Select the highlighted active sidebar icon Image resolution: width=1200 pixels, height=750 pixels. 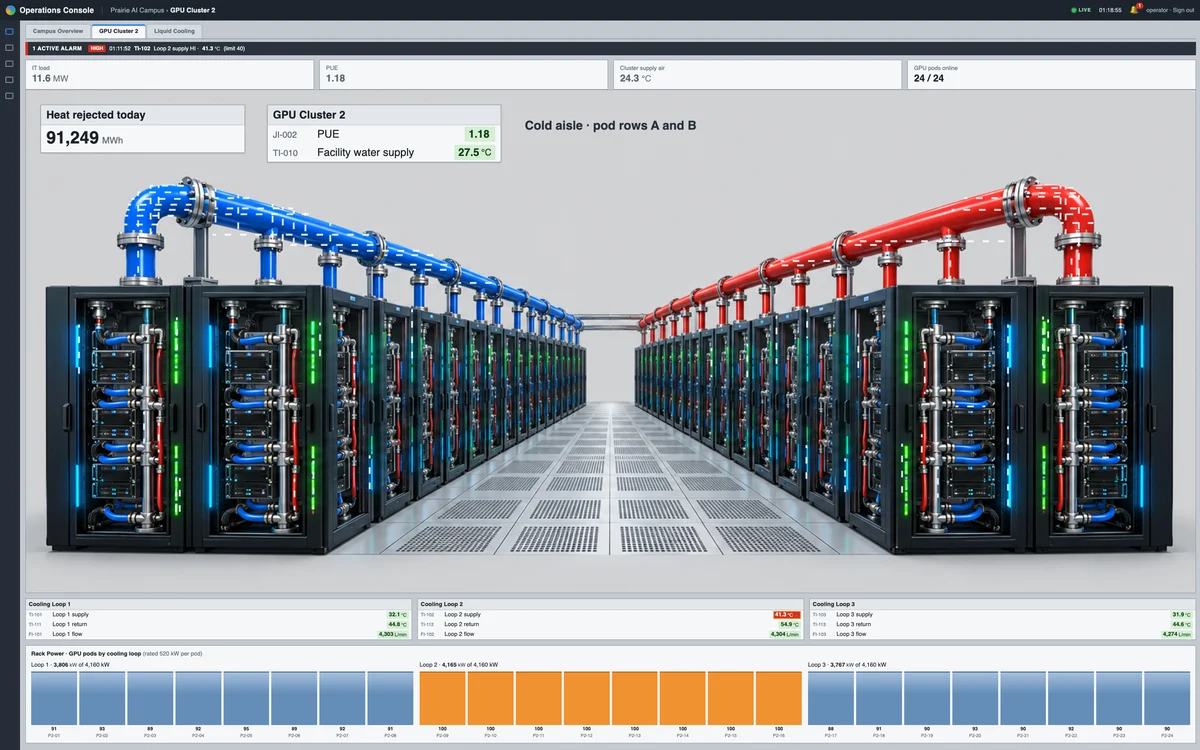click(x=10, y=32)
